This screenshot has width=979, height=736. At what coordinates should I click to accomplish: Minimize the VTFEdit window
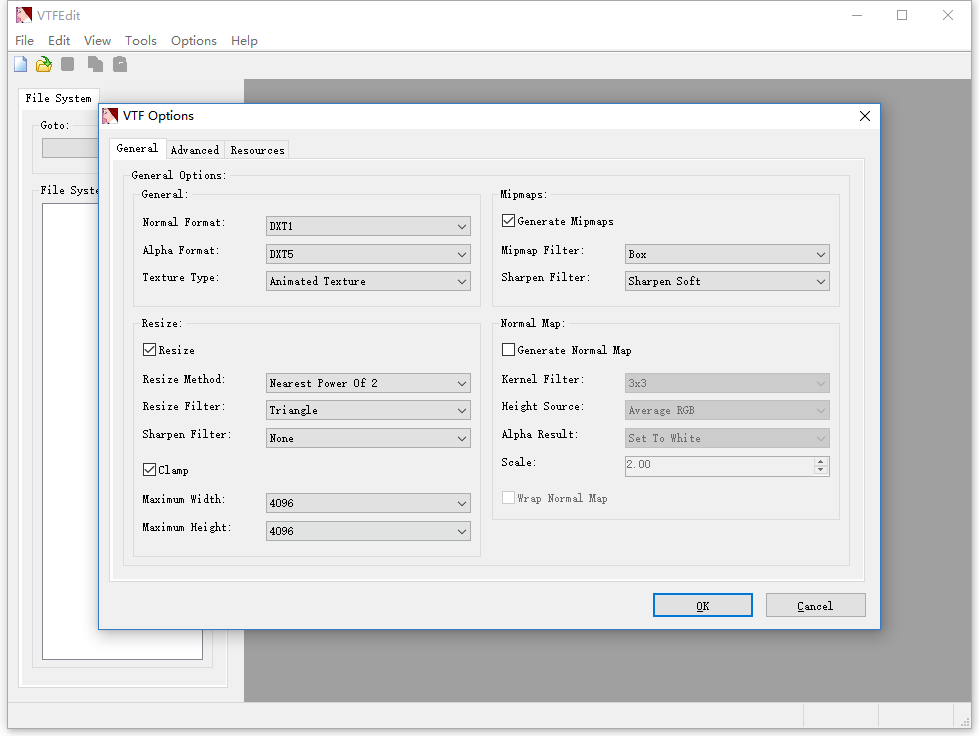[857, 15]
